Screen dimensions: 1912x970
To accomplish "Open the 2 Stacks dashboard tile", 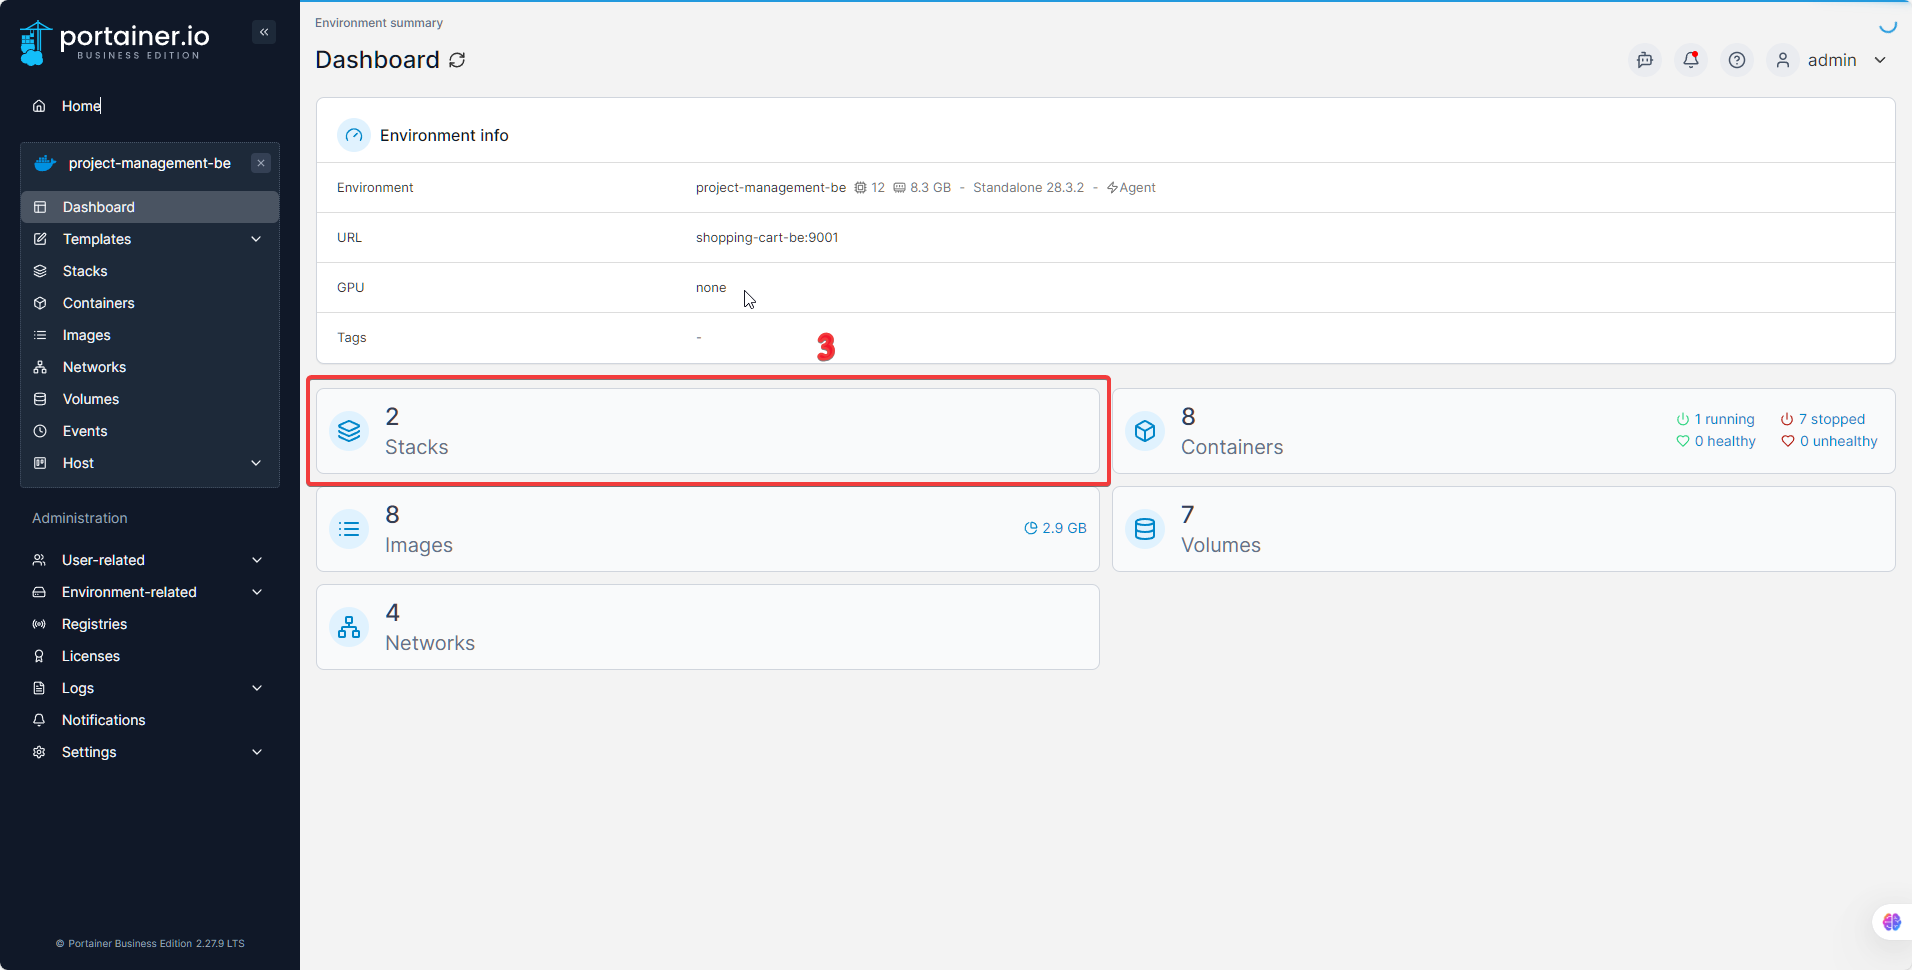I will click(x=708, y=431).
